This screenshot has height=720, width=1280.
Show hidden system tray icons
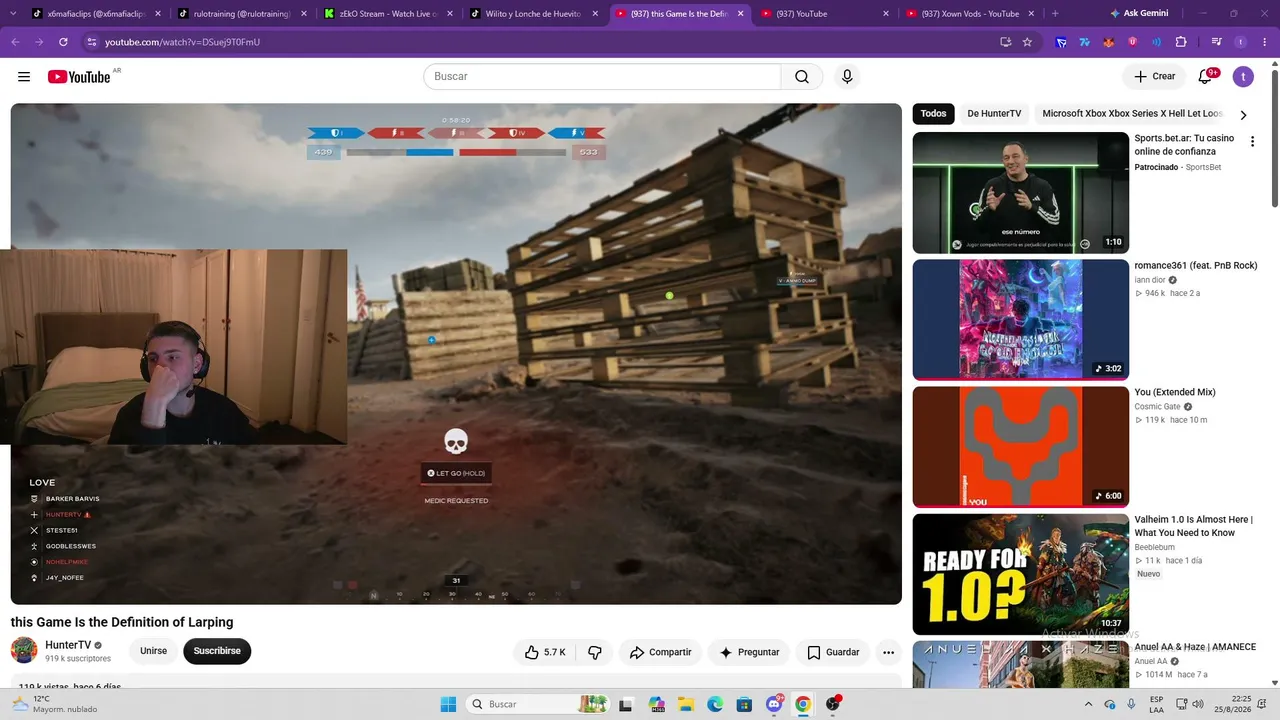click(1089, 704)
